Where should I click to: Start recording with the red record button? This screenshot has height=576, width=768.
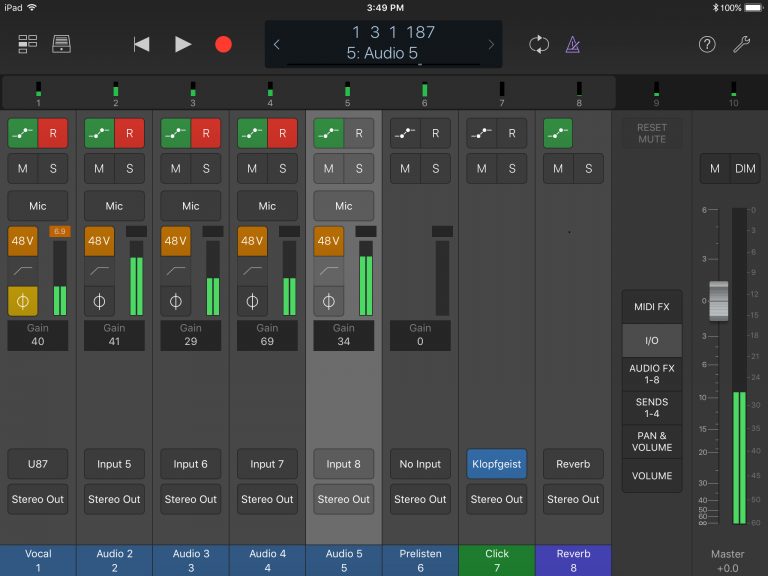(x=223, y=45)
